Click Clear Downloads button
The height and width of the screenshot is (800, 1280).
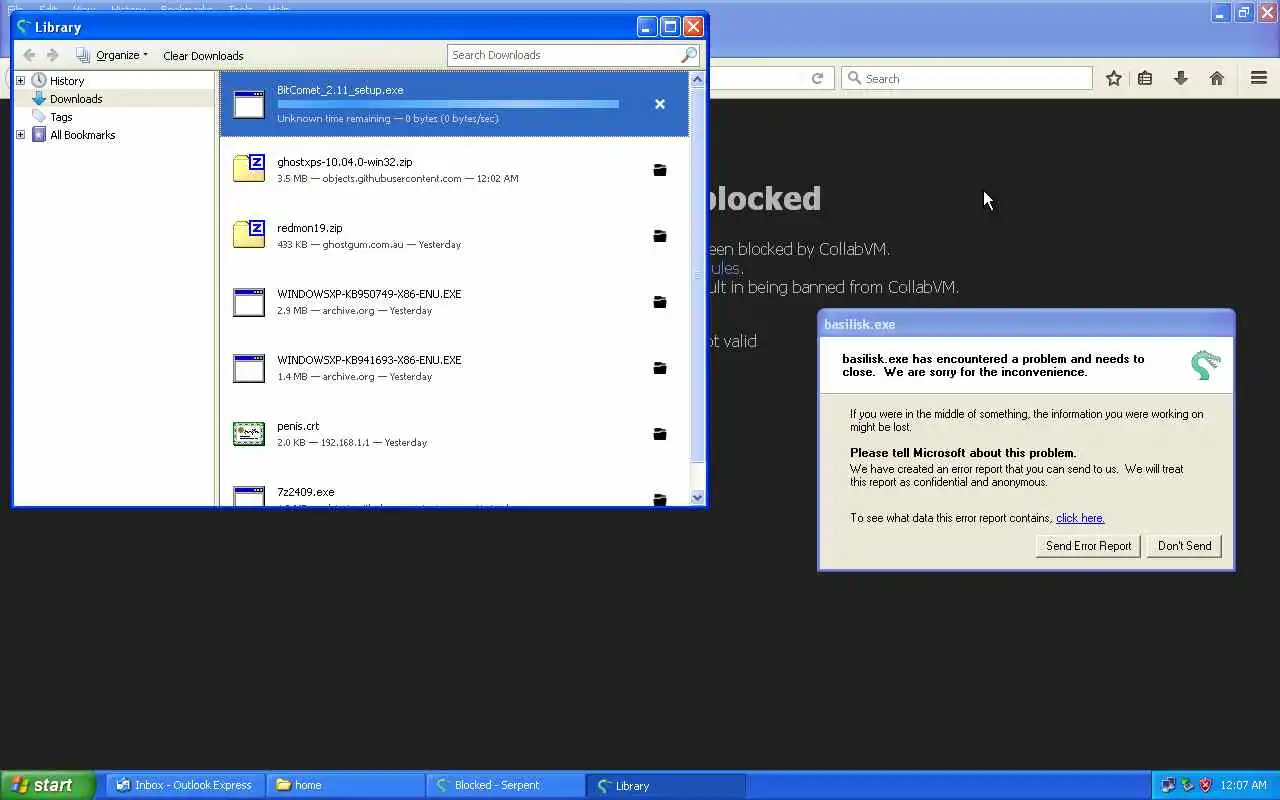pyautogui.click(x=203, y=56)
